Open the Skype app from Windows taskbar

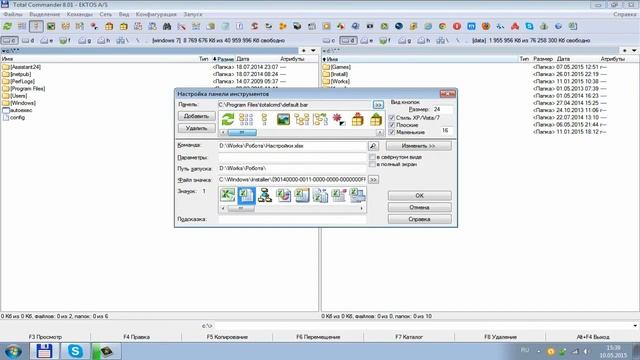pyautogui.click(x=75, y=351)
